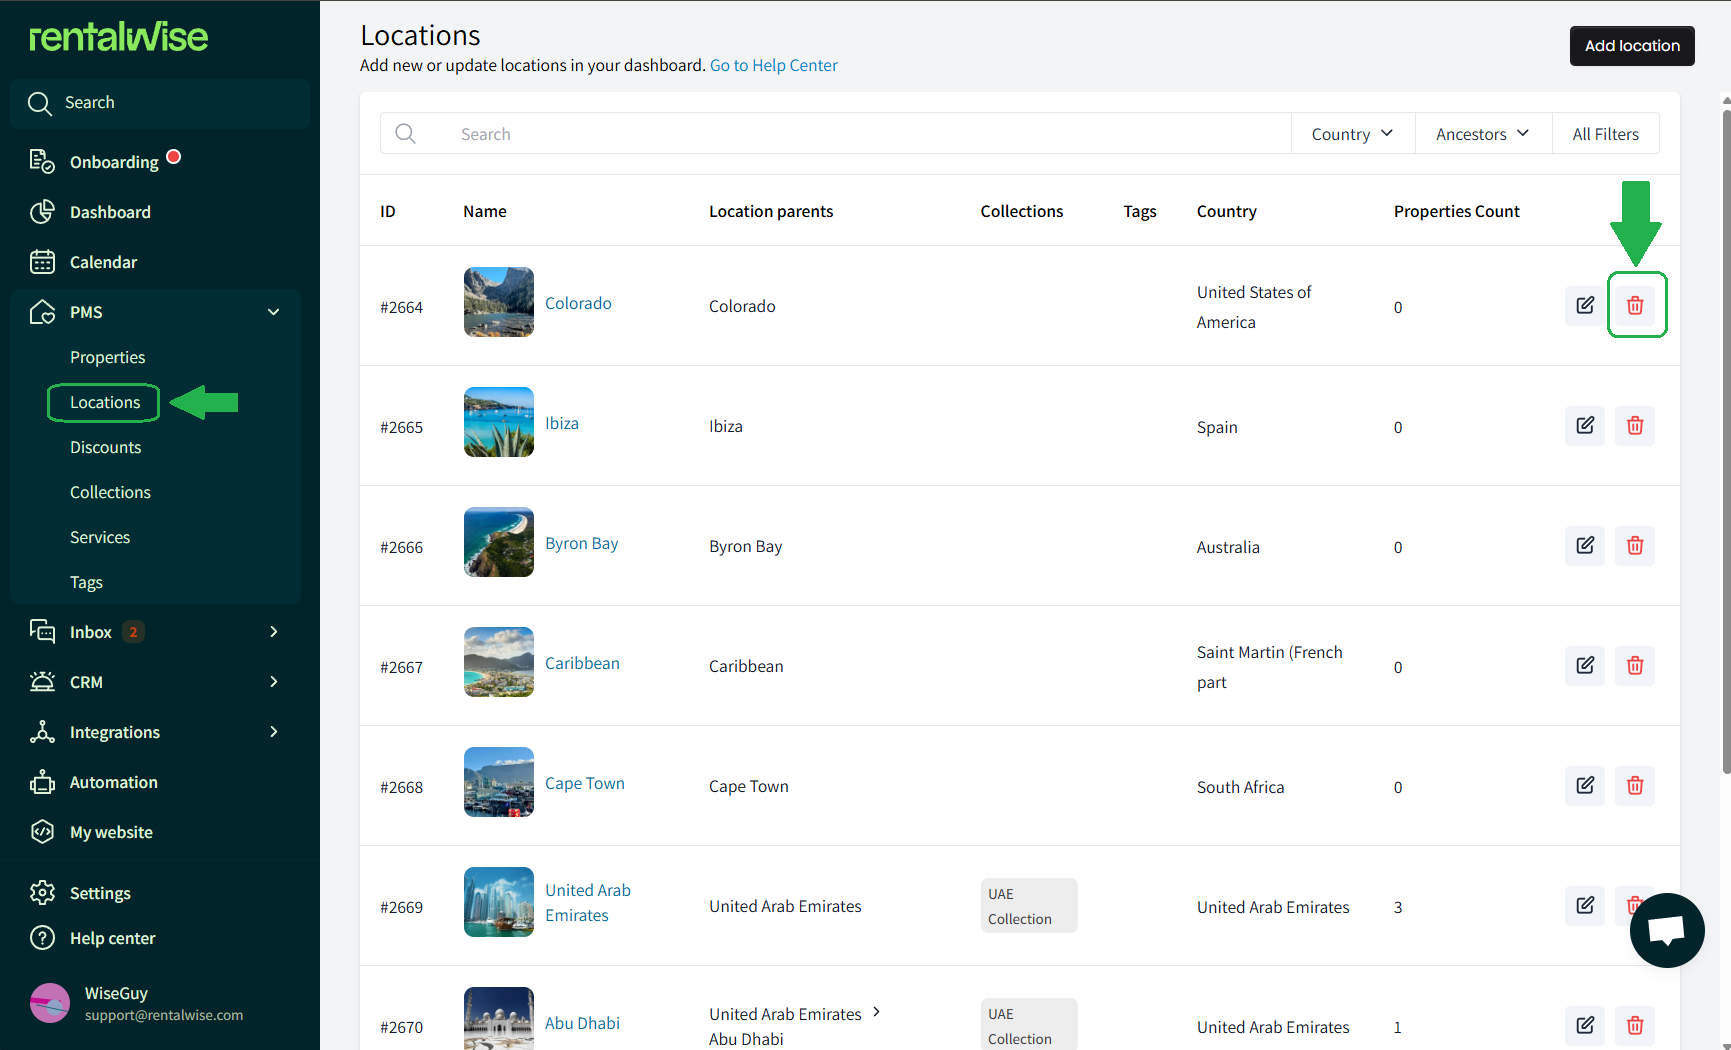Open the Discounts menu item
The image size is (1731, 1050).
(x=105, y=447)
